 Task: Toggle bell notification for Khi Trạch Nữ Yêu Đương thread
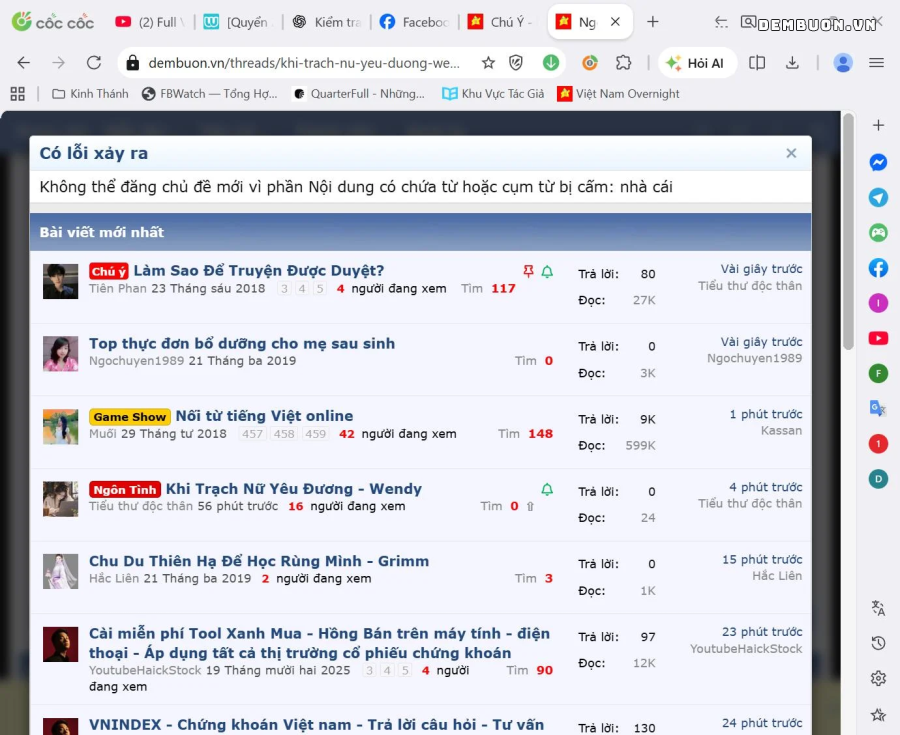548,489
